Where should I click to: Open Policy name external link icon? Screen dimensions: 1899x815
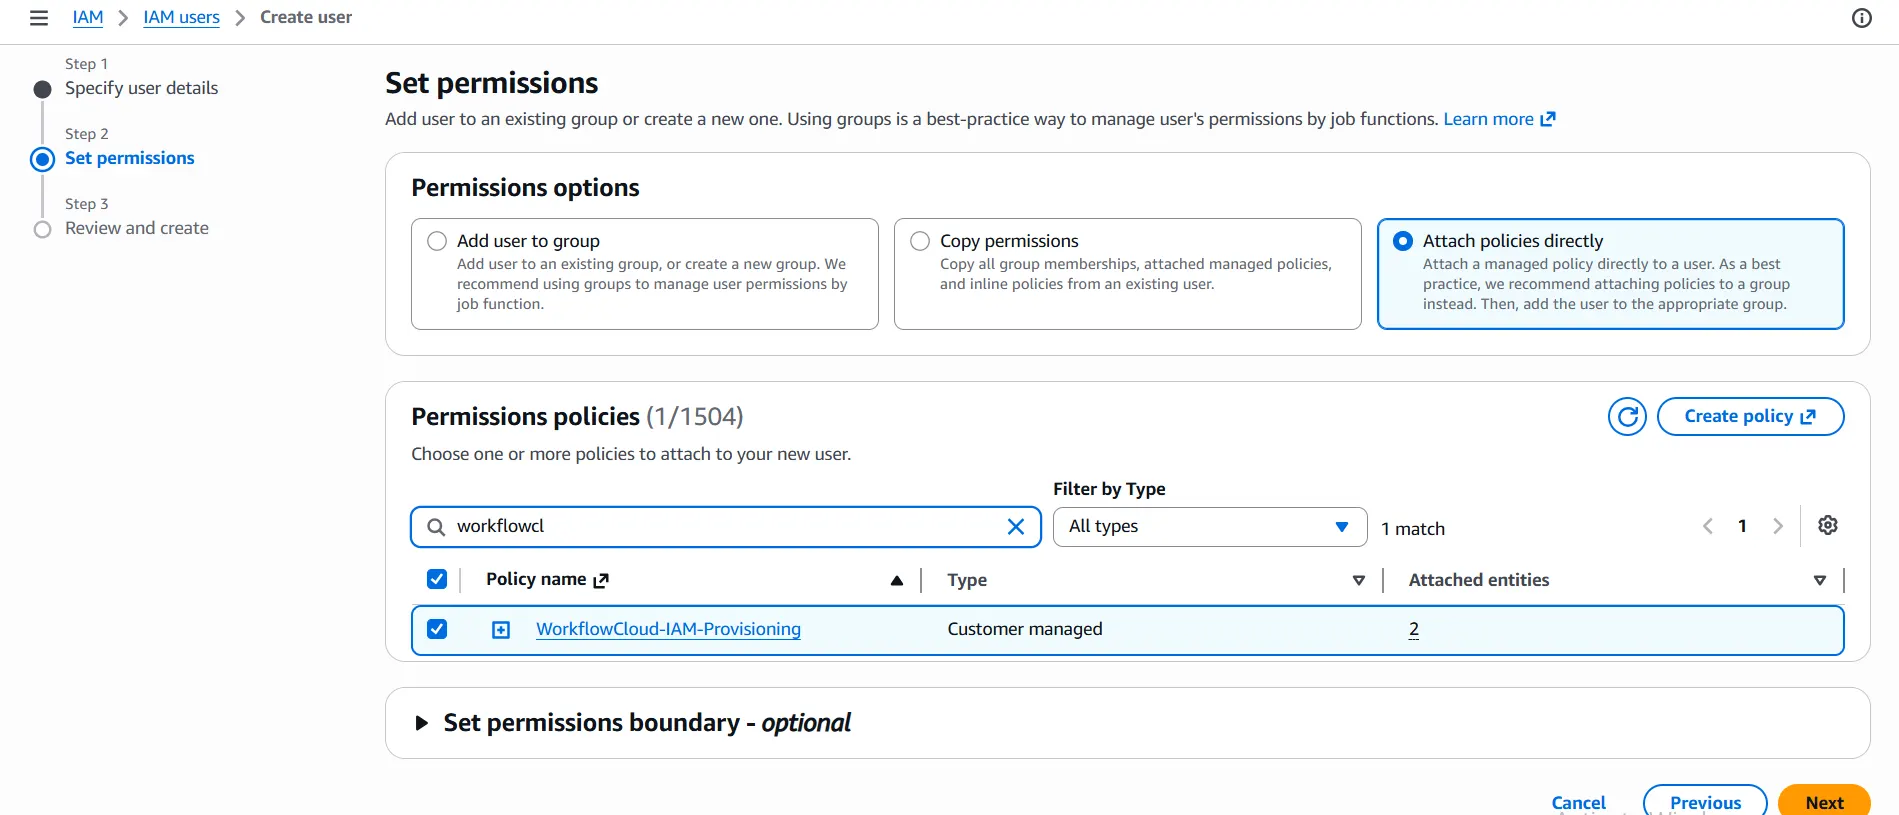(x=601, y=580)
